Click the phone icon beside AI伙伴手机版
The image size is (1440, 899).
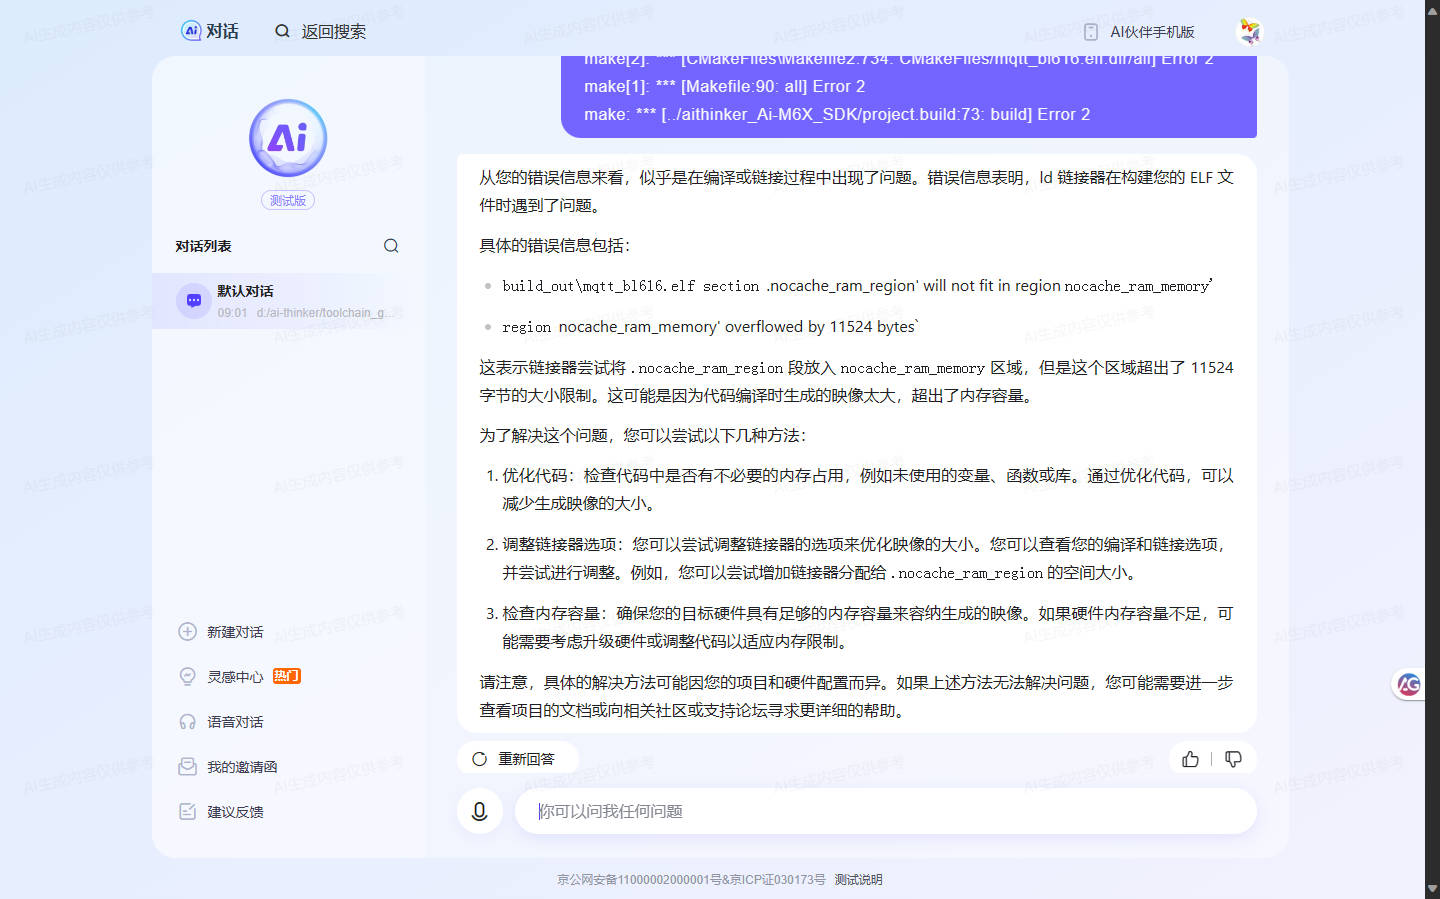pyautogui.click(x=1091, y=32)
